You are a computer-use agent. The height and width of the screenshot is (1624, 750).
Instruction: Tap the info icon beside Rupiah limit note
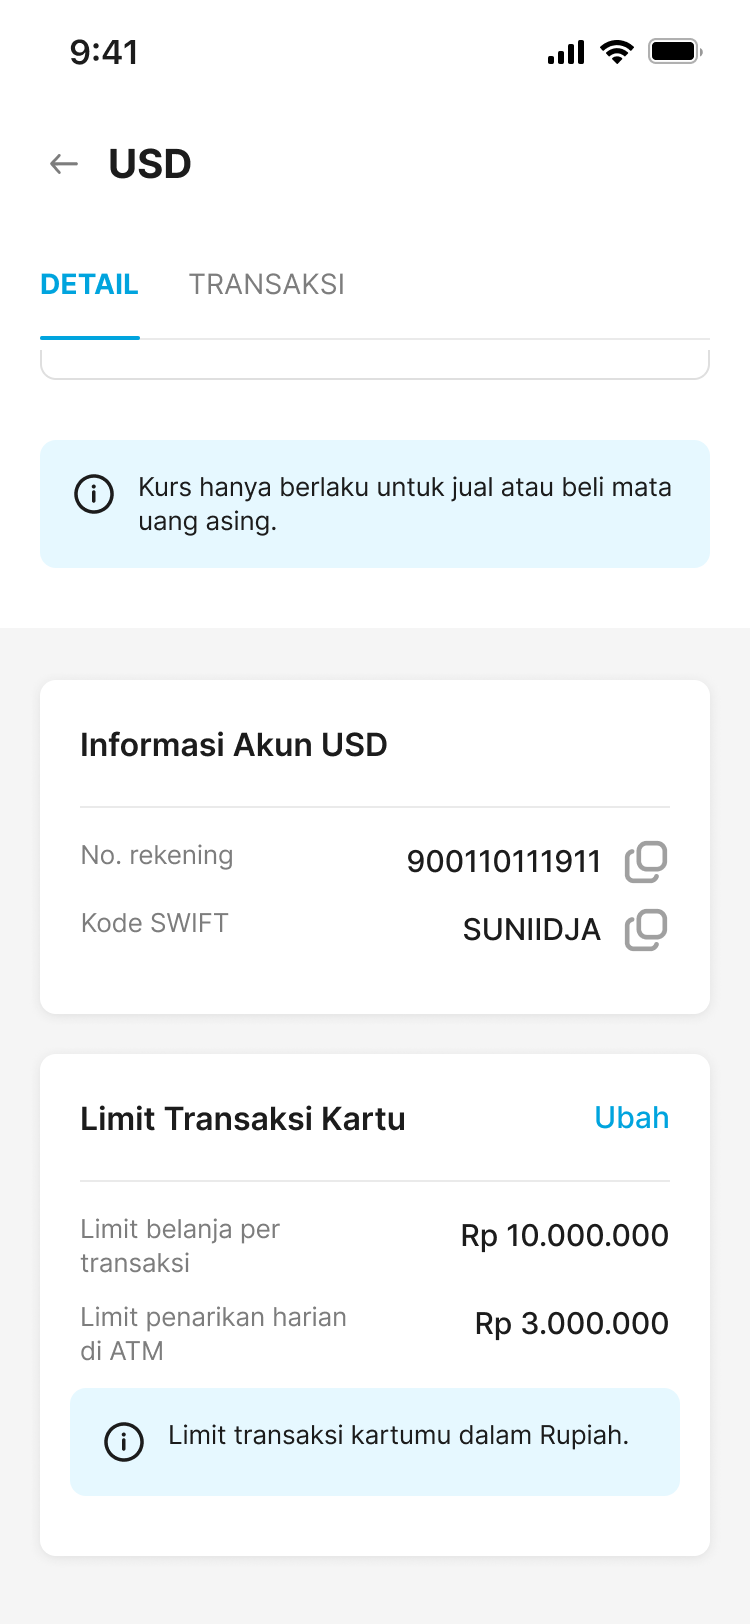(124, 1442)
